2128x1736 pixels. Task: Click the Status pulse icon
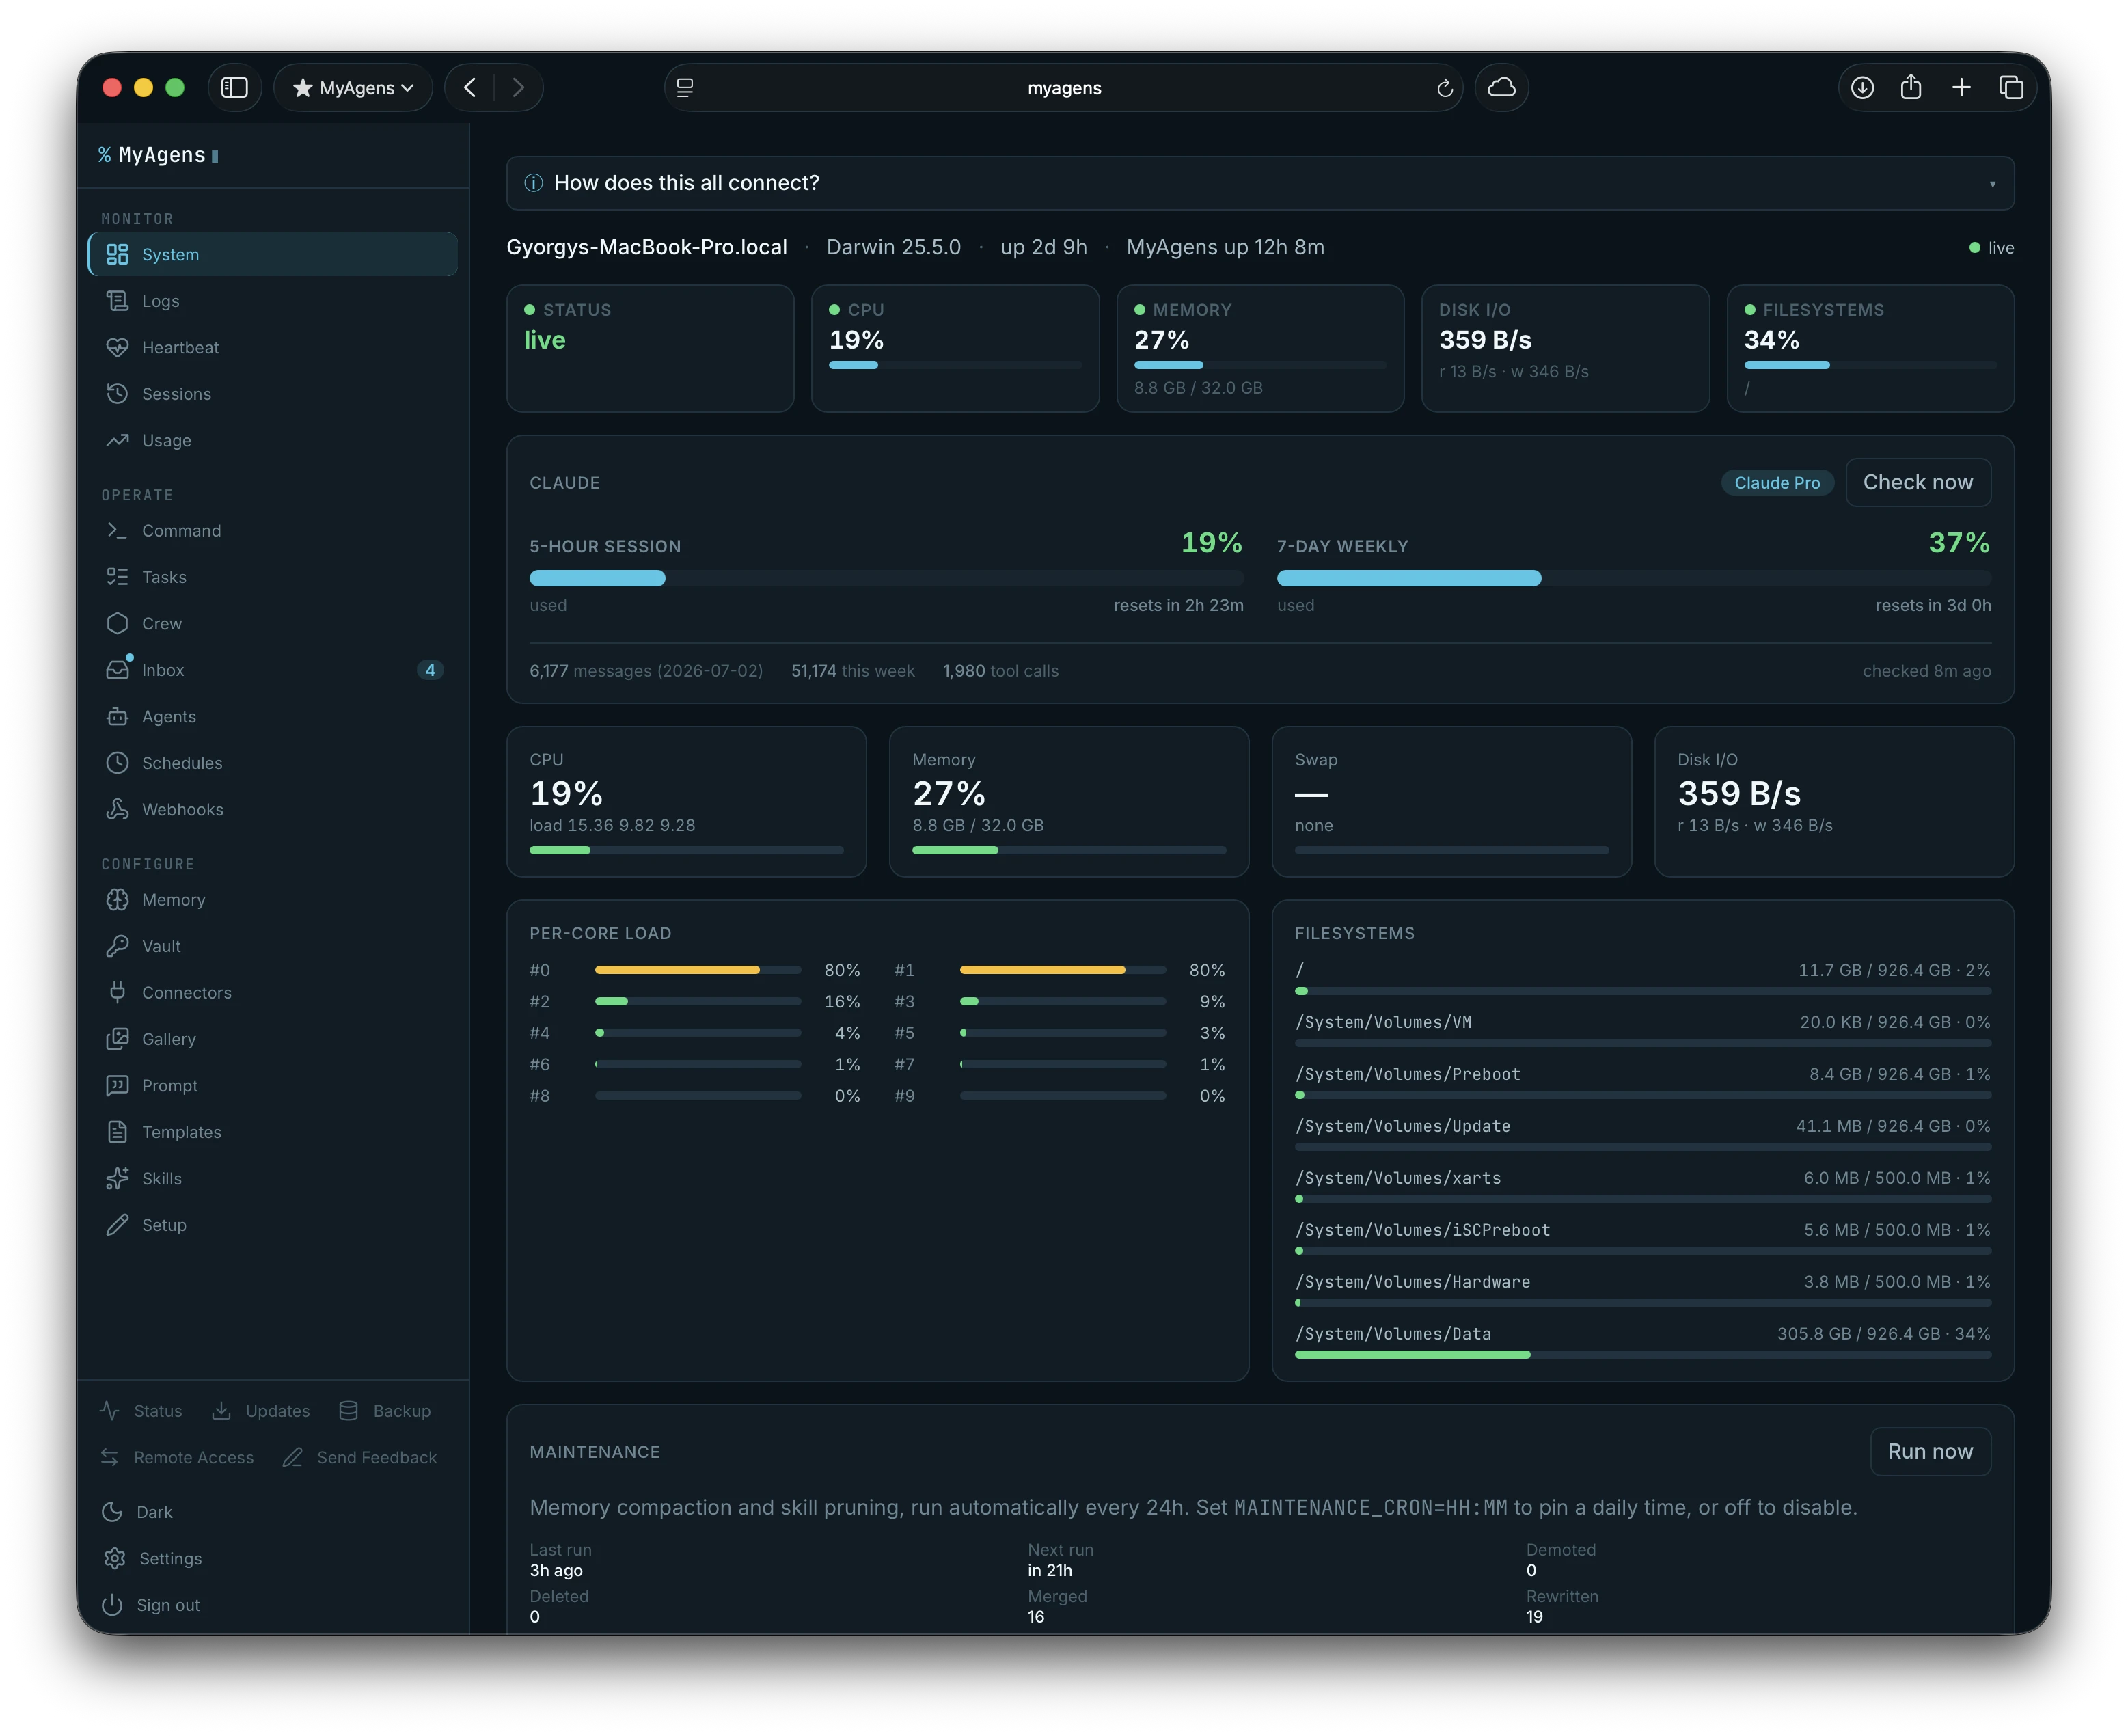point(110,1410)
